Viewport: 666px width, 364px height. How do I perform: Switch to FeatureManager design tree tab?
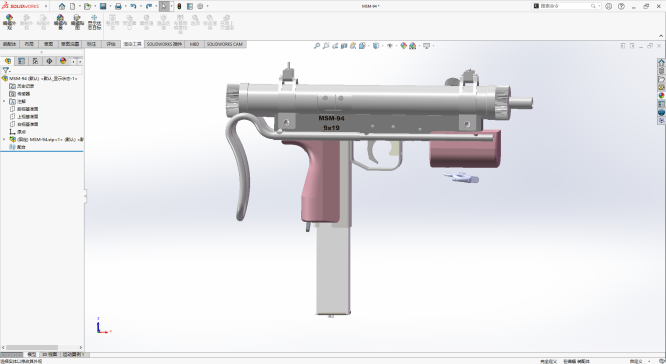tap(8, 61)
